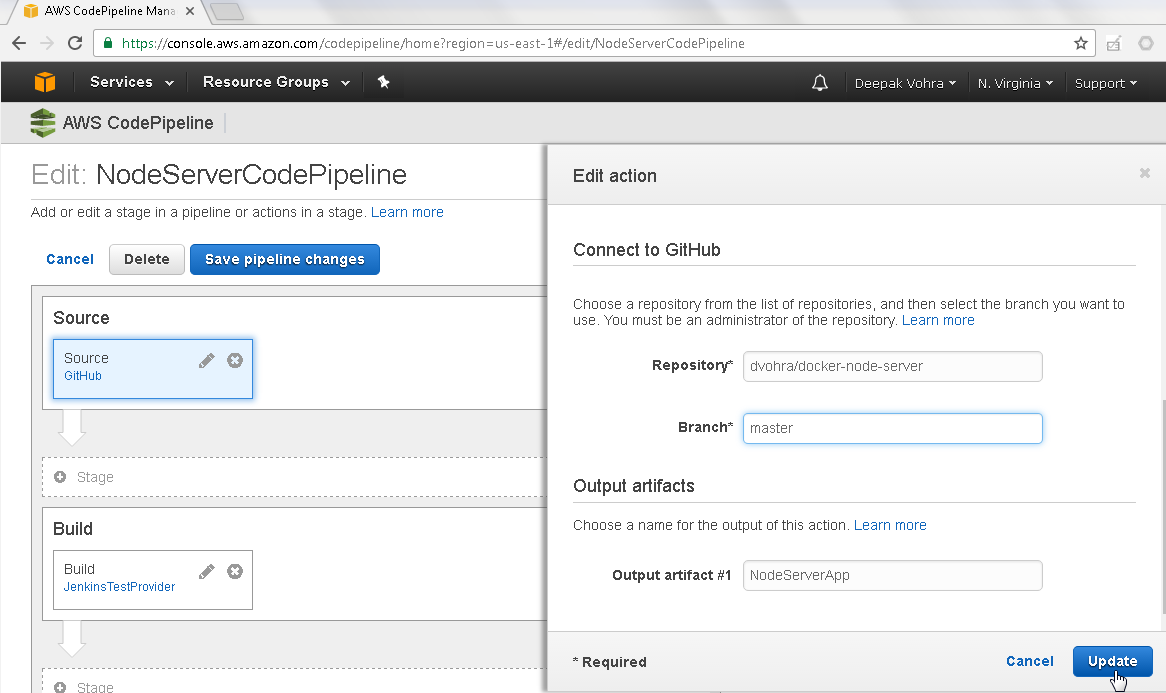Open the Support menu
The image size is (1166, 693).
click(1106, 83)
